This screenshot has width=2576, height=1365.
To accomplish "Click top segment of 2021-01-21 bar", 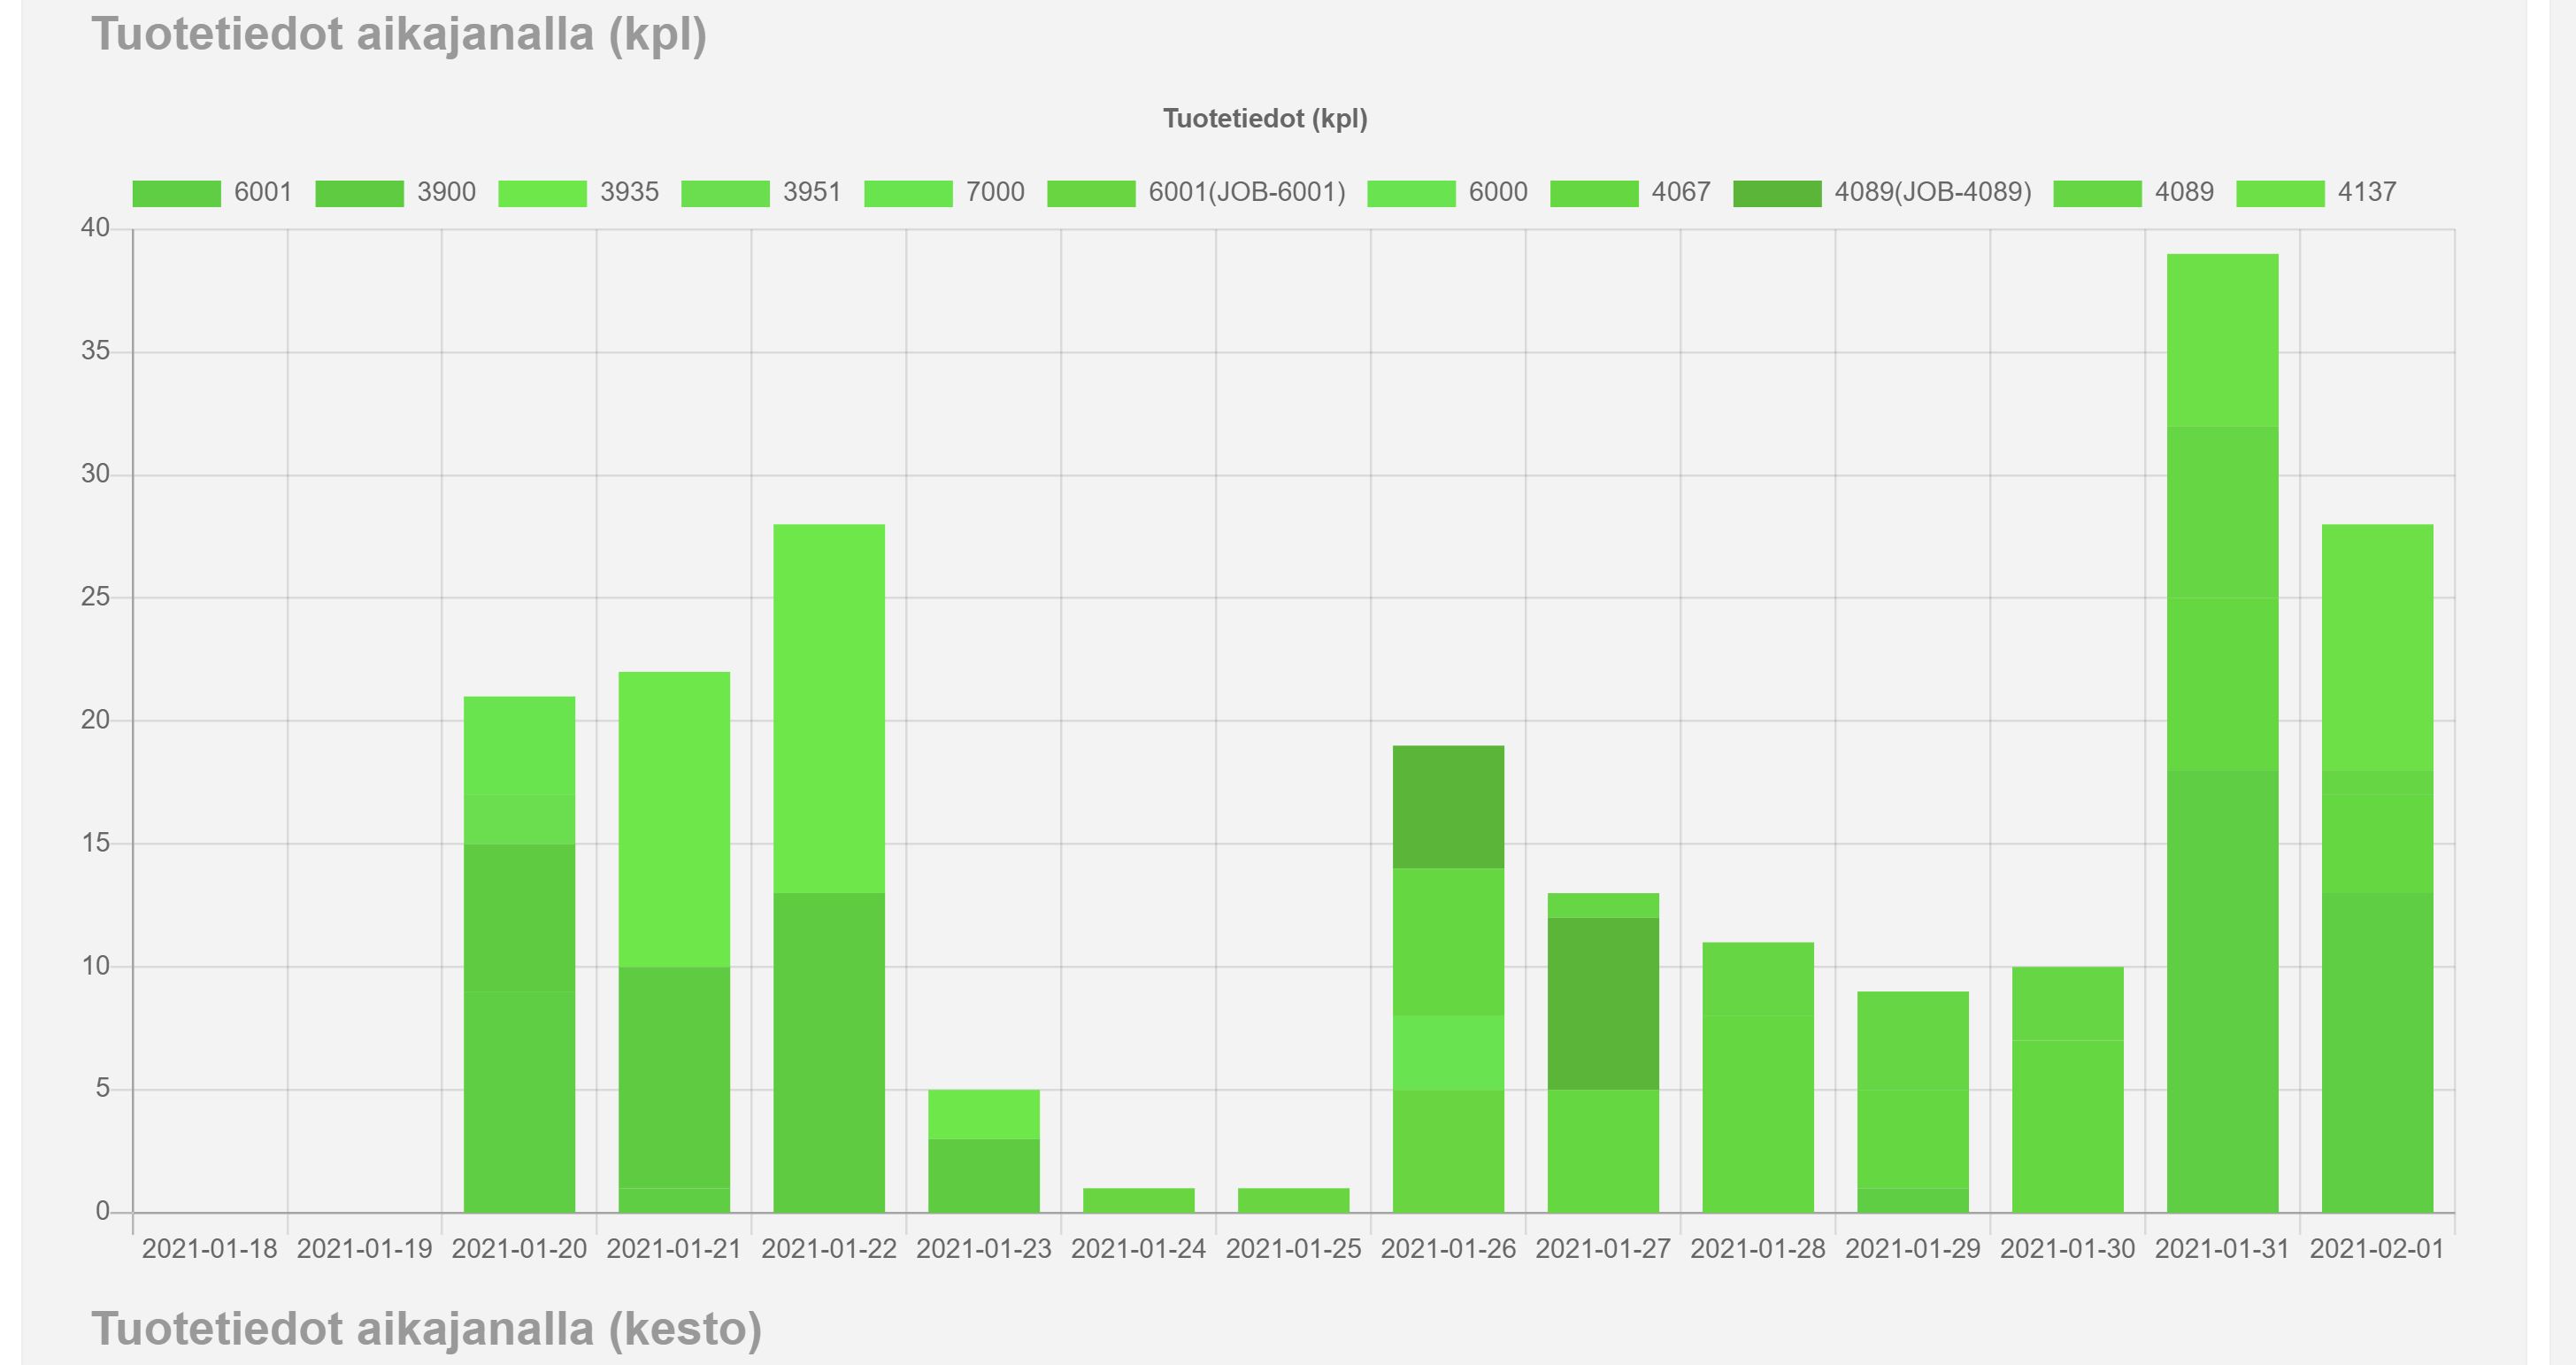I will tap(674, 818).
